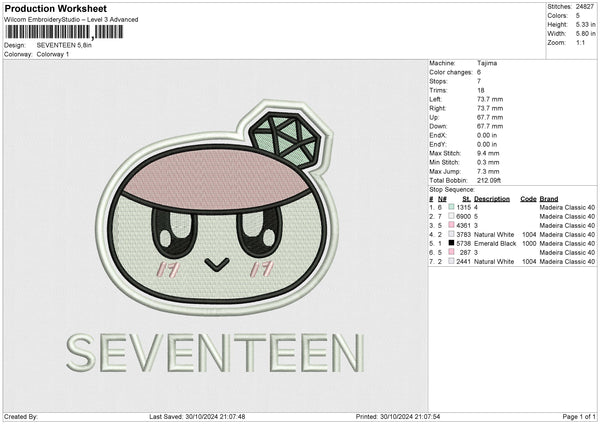This screenshot has width=600, height=424.
Task: Click the Width value "5.80 in"
Action: click(x=585, y=34)
